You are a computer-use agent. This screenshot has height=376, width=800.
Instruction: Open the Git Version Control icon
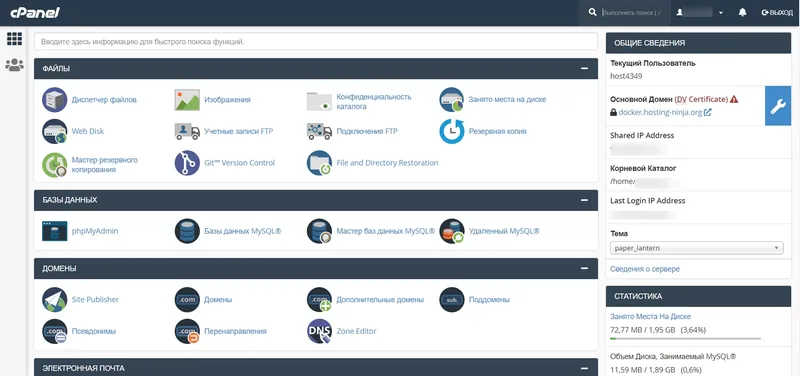pyautogui.click(x=187, y=163)
